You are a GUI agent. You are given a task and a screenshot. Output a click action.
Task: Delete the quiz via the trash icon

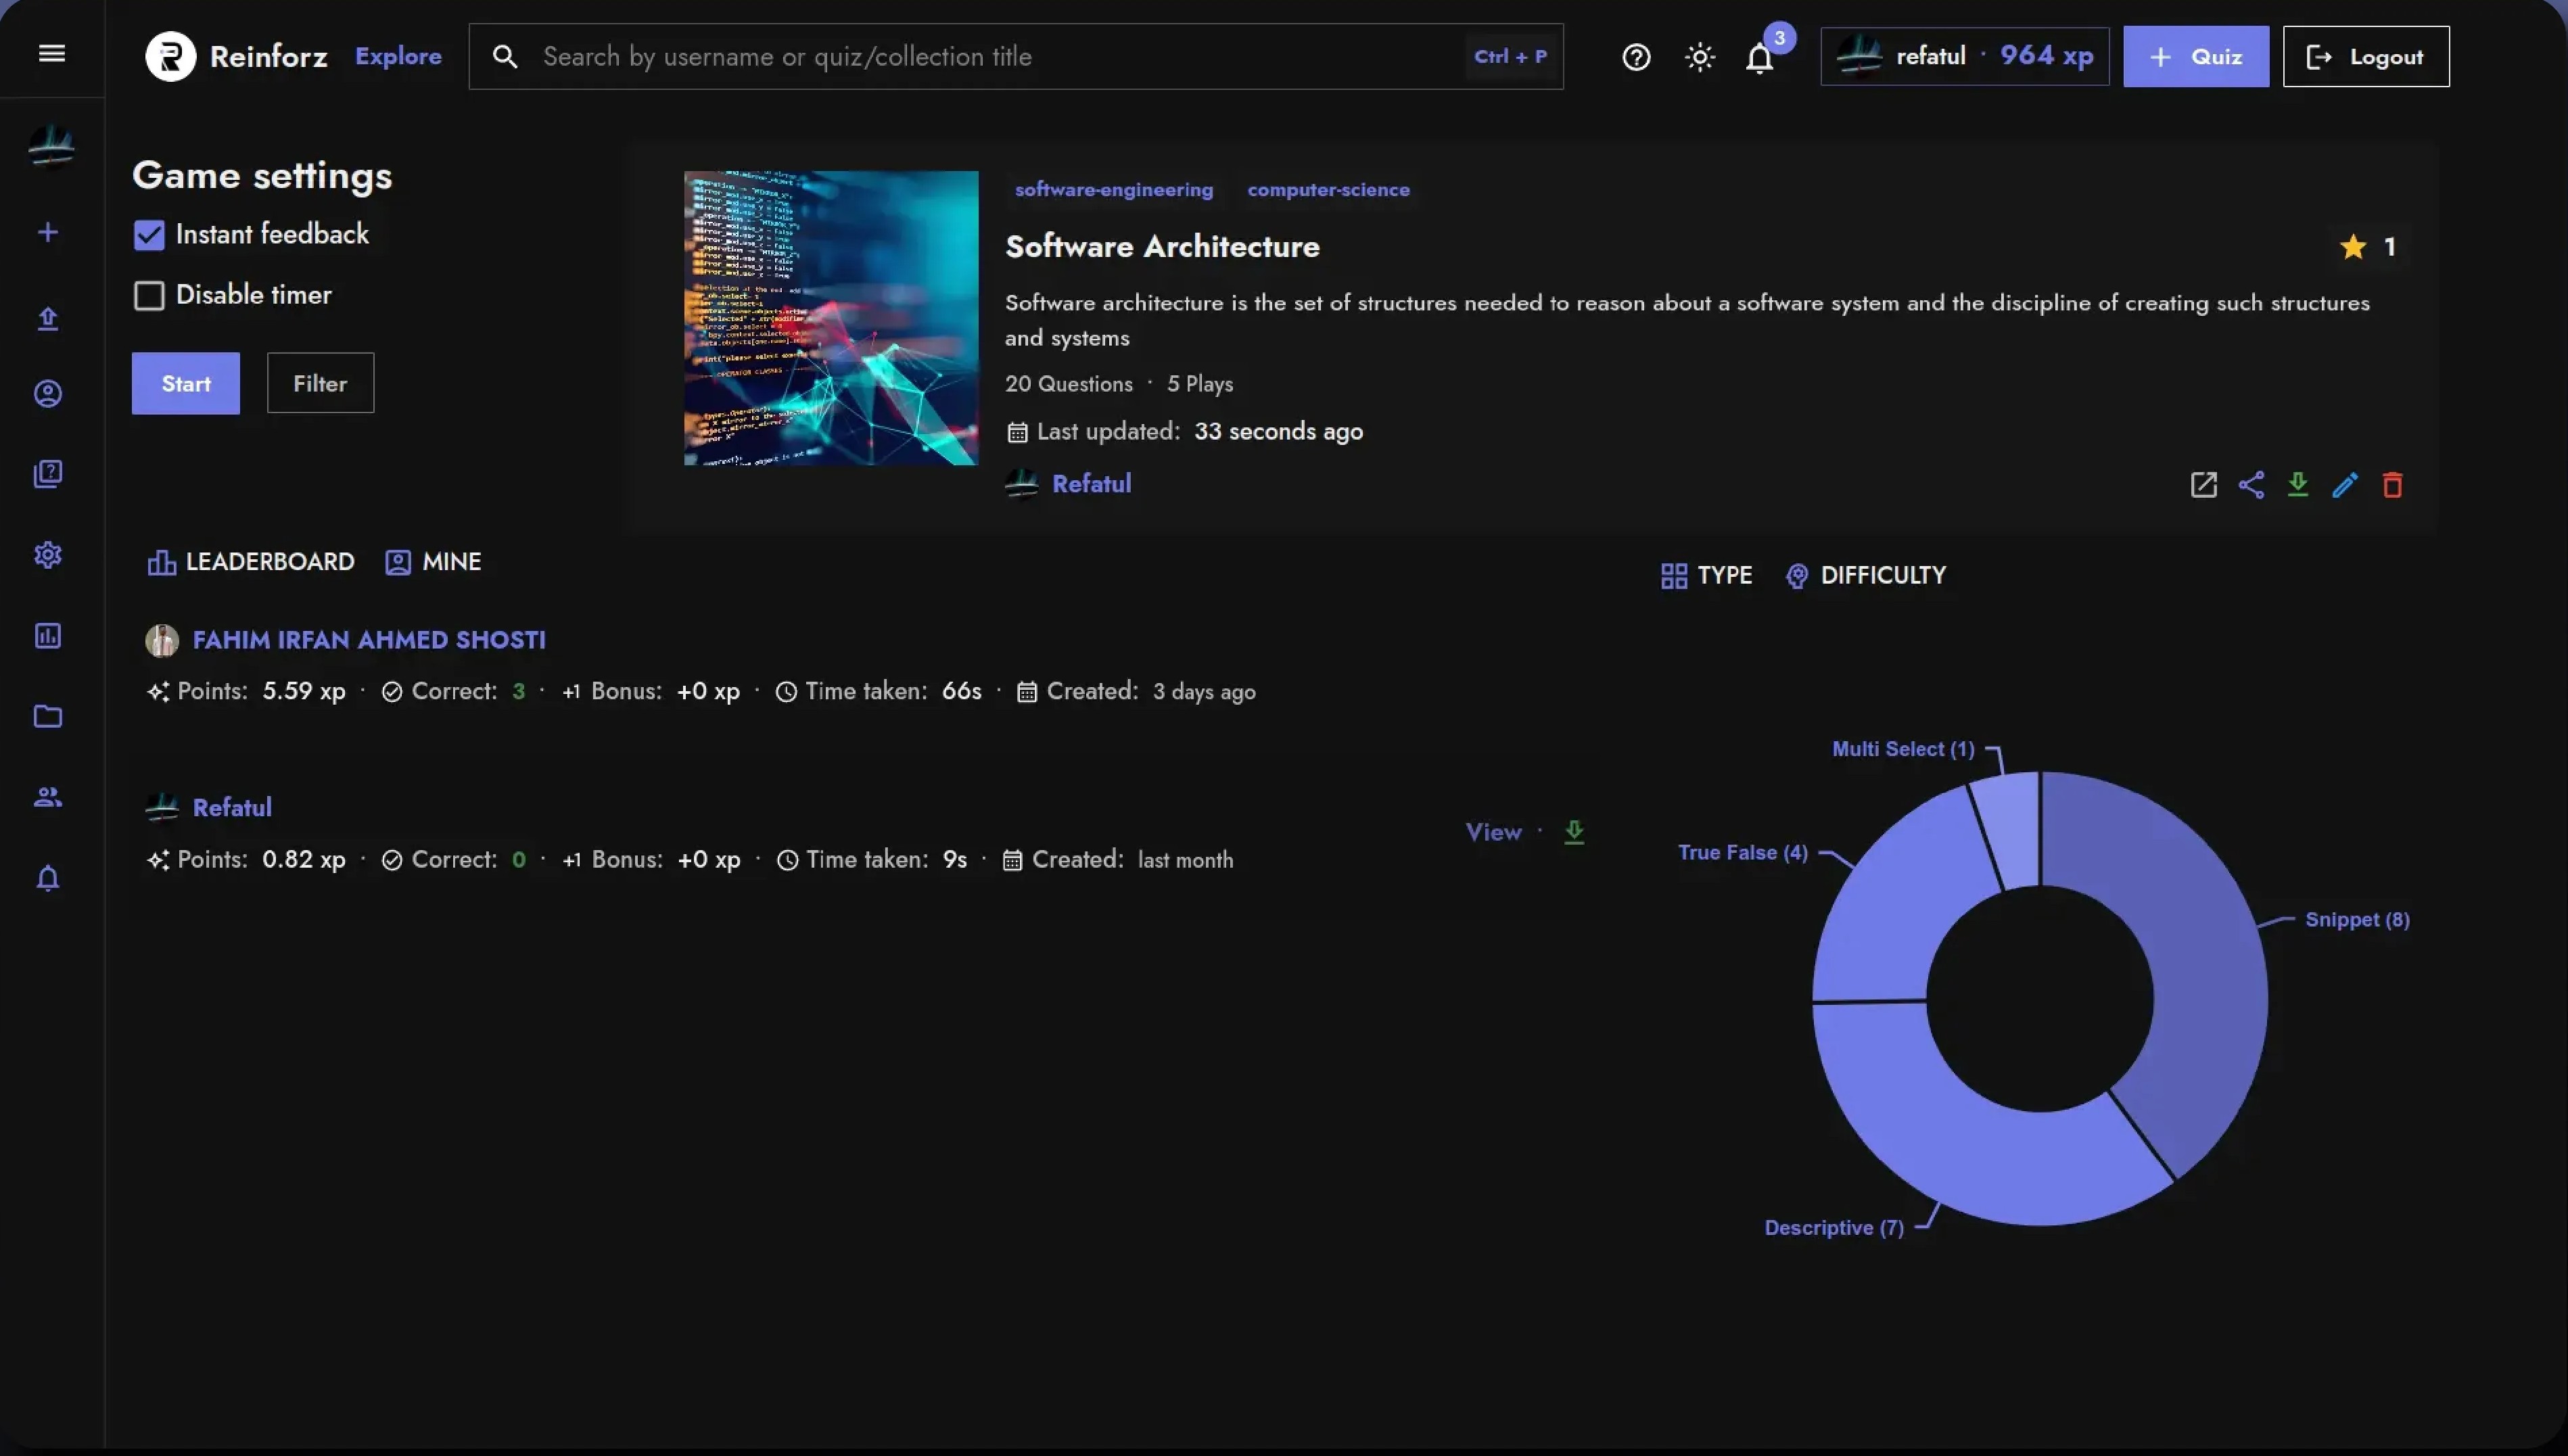[x=2392, y=485]
